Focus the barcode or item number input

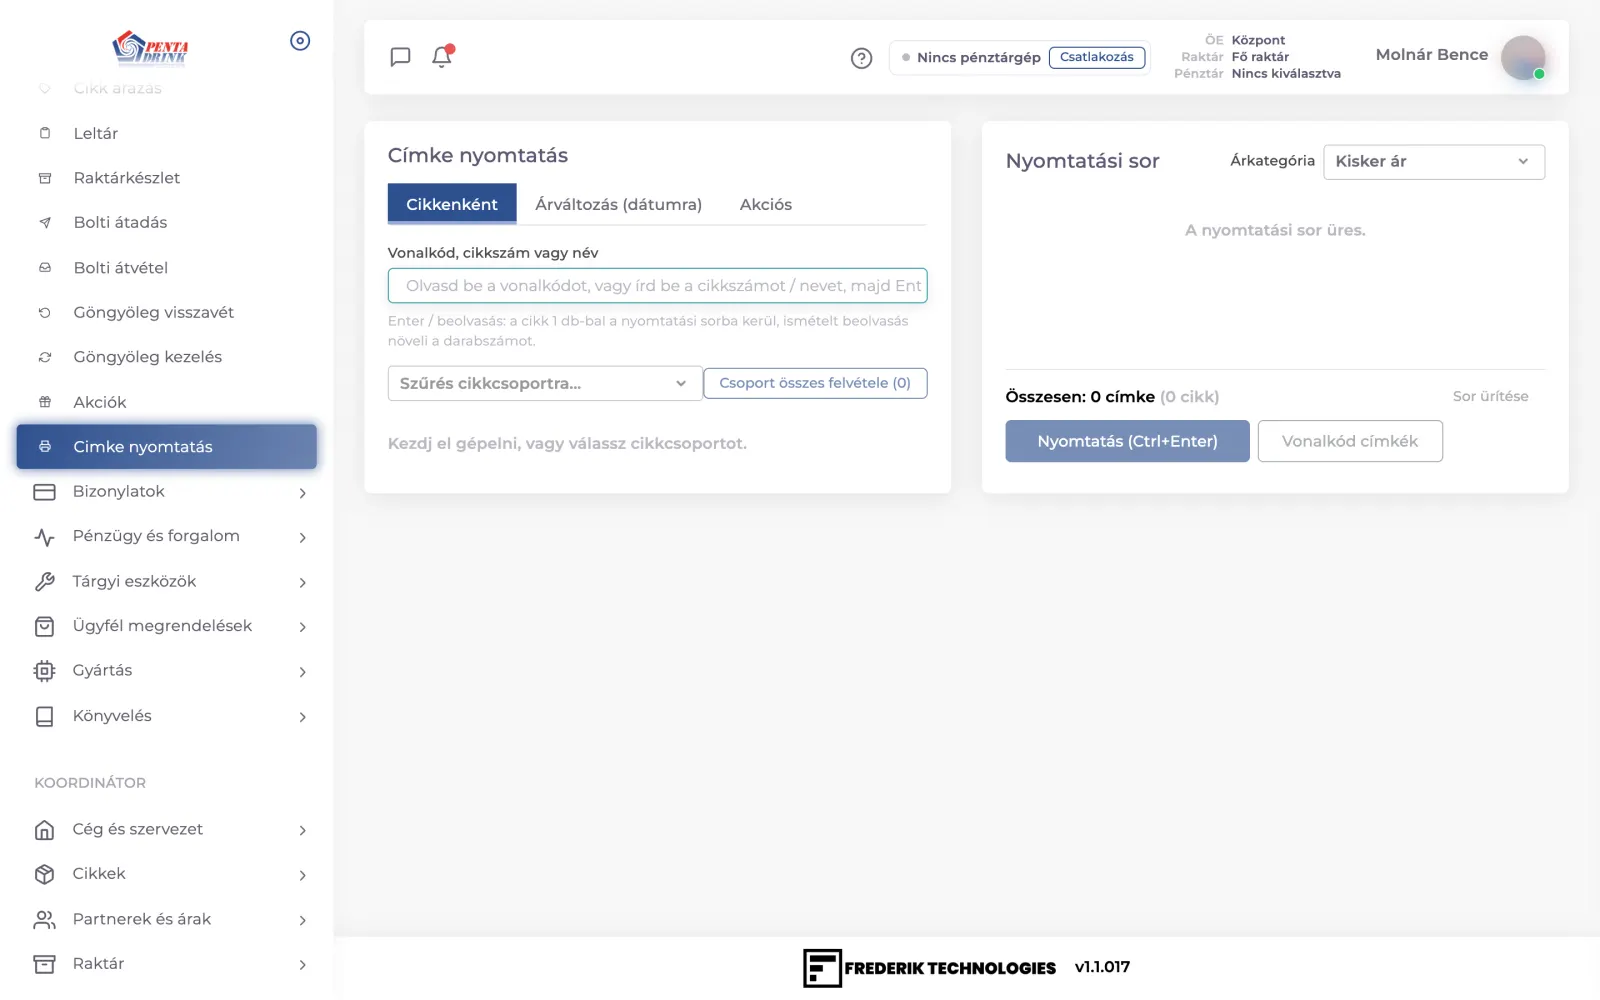657,286
